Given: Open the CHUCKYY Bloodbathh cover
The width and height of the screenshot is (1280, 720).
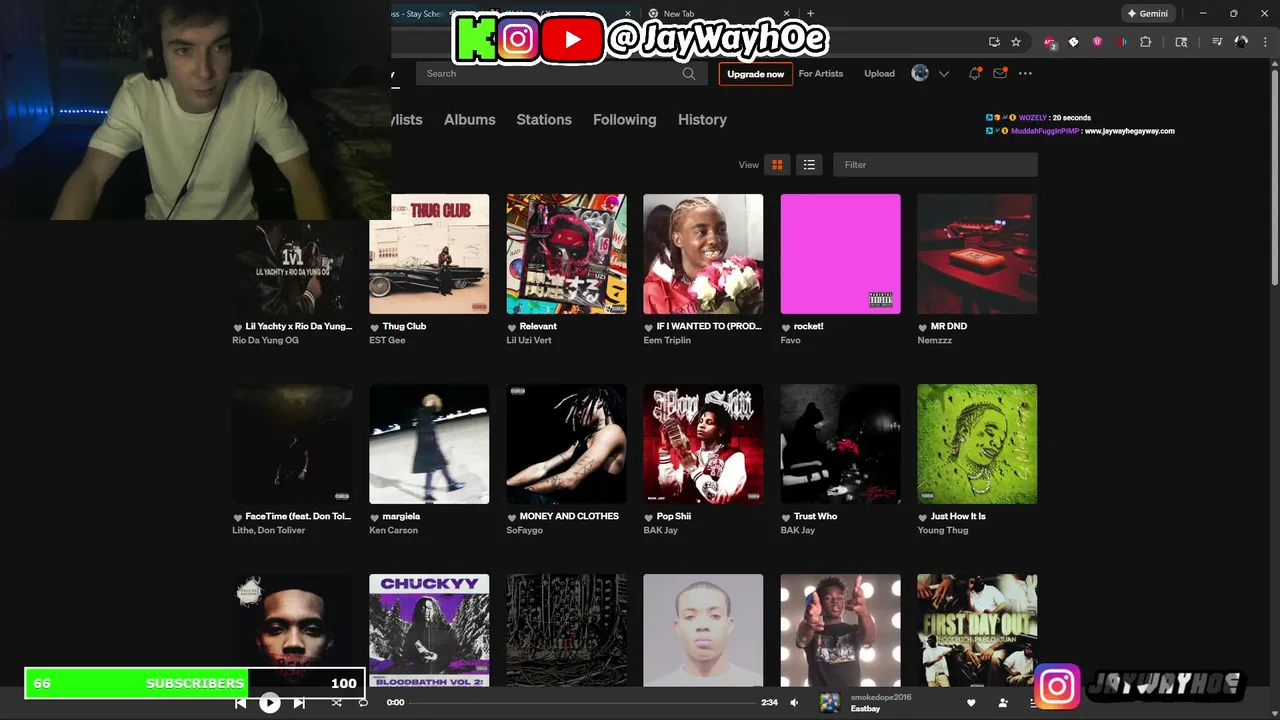Looking at the screenshot, I should [429, 630].
